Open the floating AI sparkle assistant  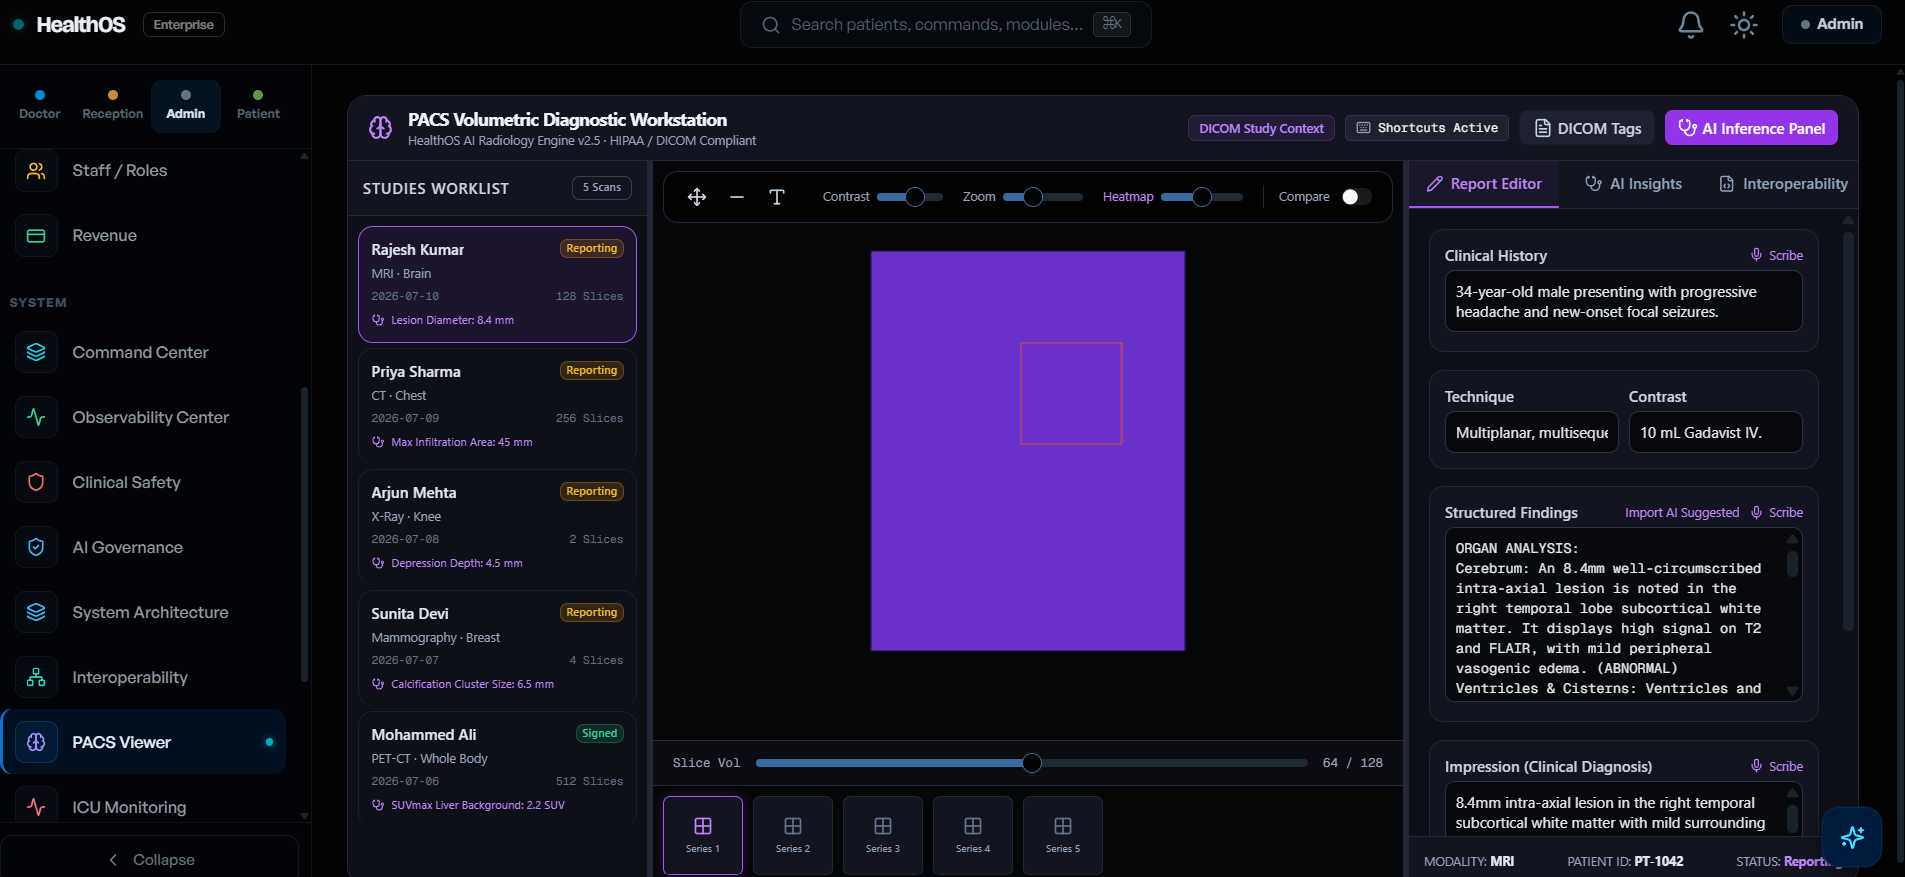tap(1852, 837)
